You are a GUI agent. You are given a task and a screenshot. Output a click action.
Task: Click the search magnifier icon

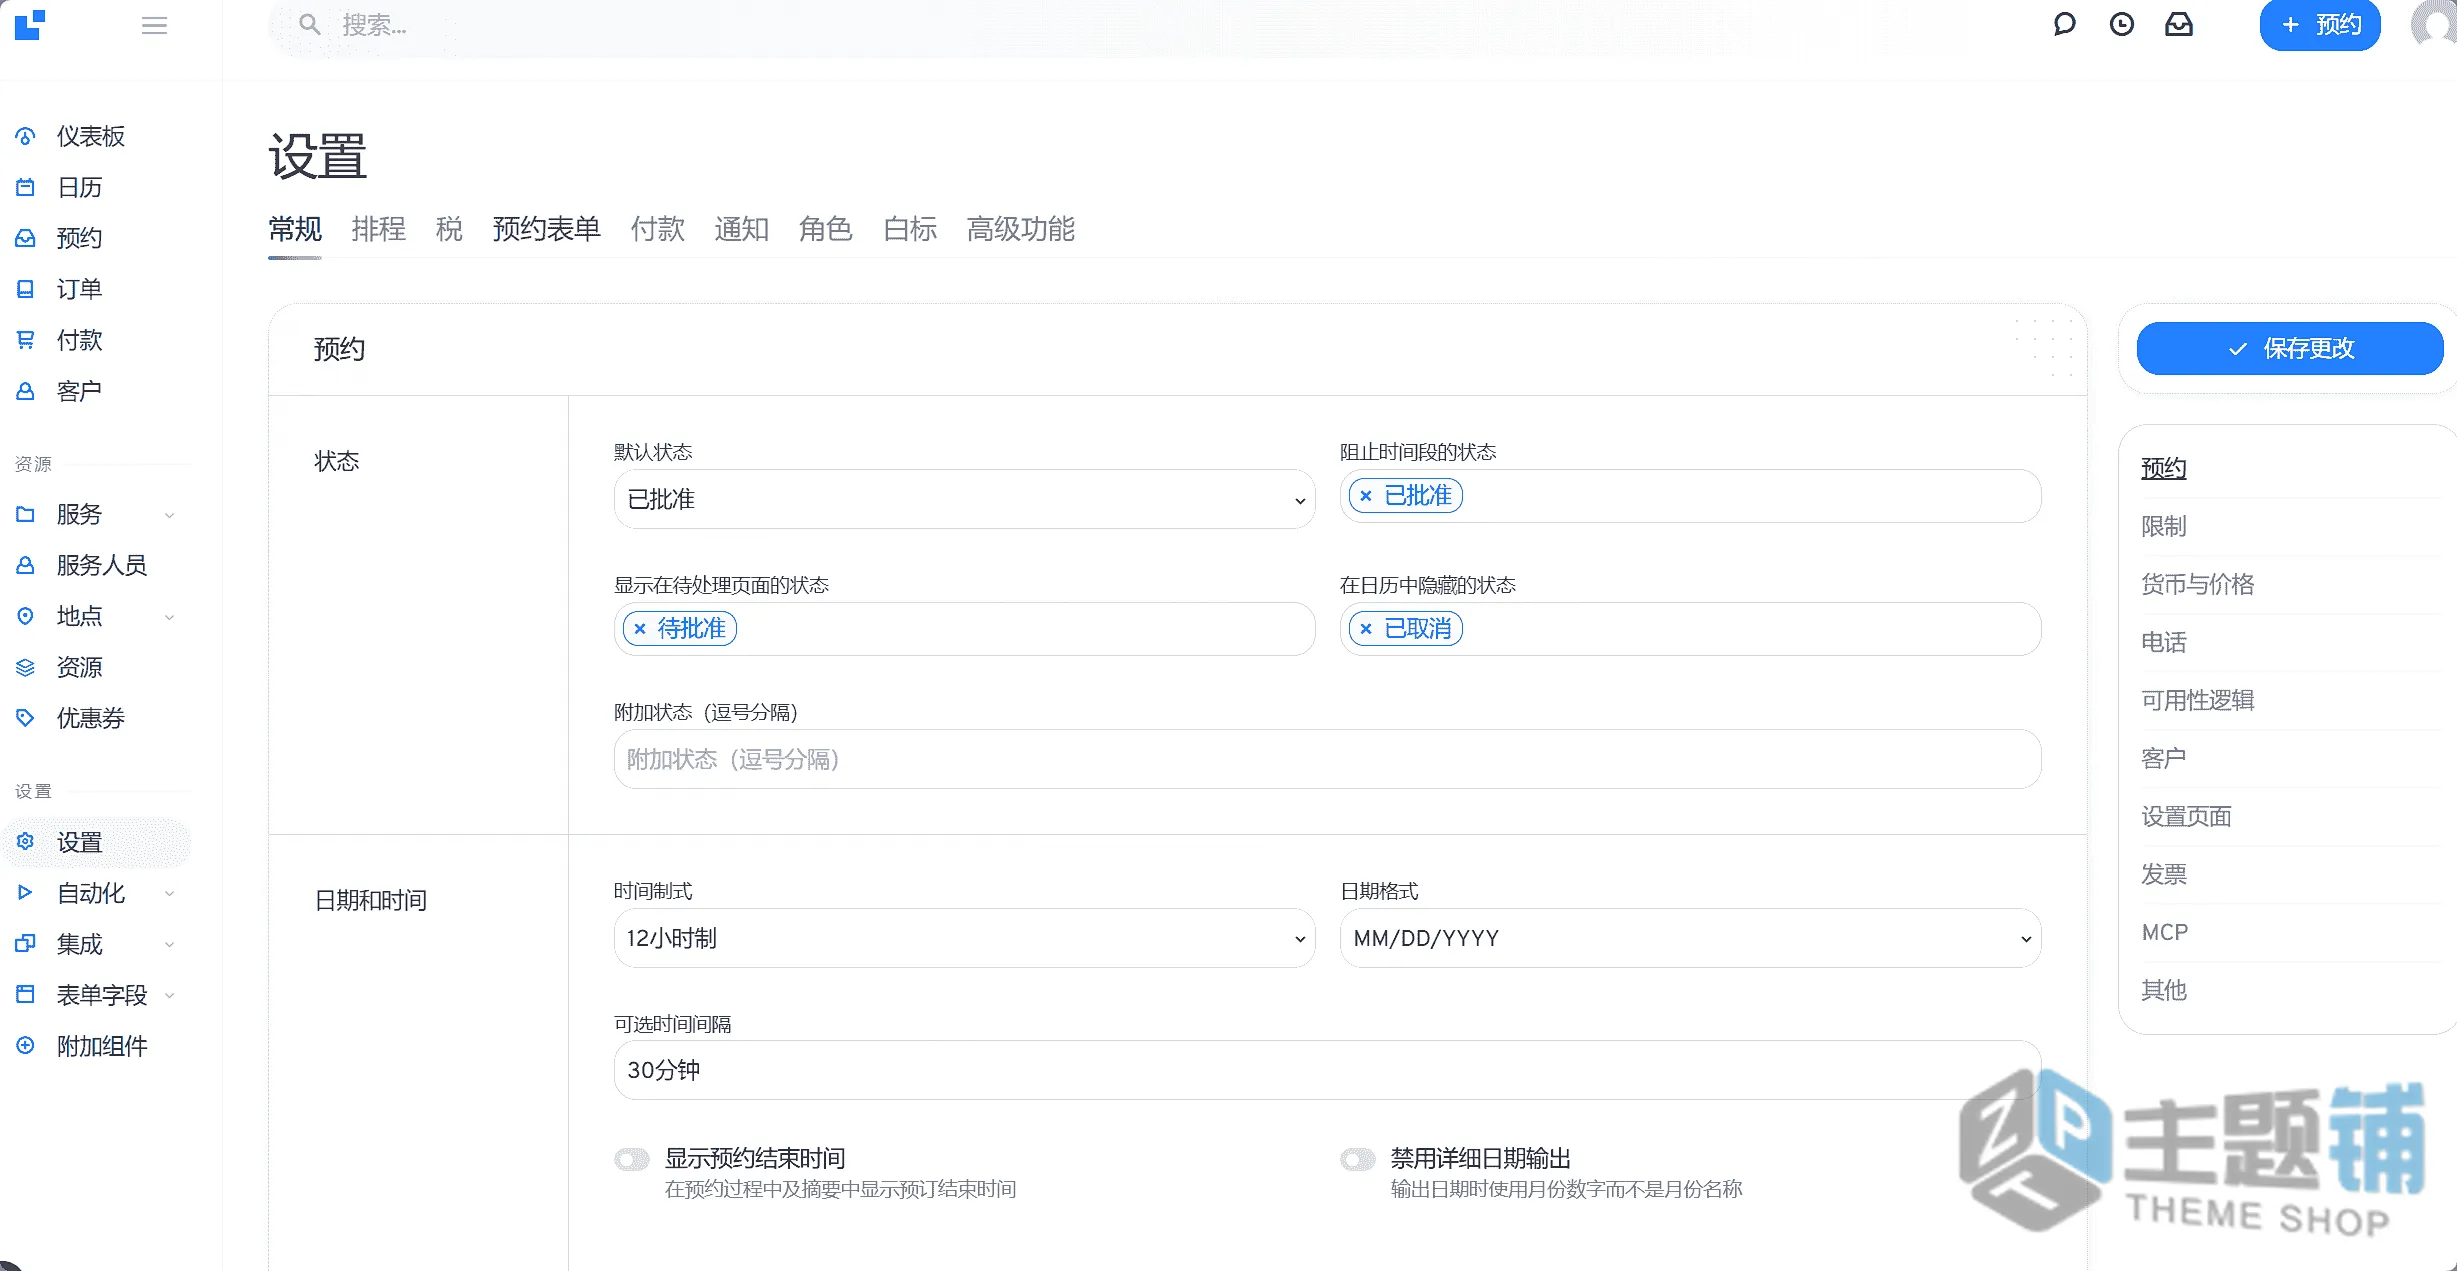point(310,25)
